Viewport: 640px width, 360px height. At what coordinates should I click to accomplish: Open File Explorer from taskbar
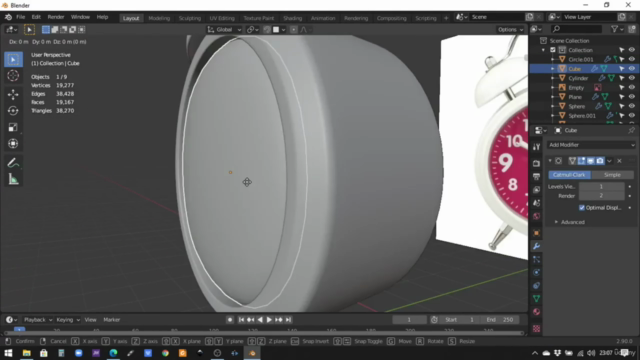pos(27,353)
